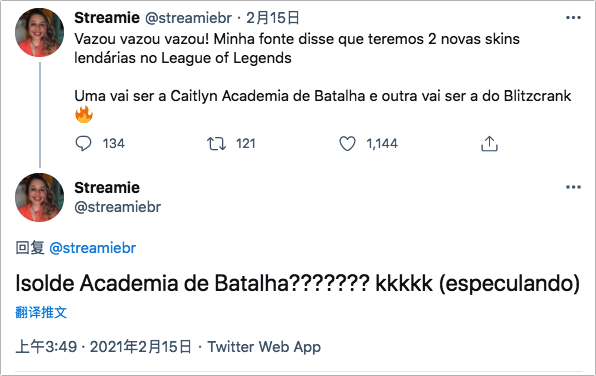Click the retweet arrows icon
596x376 pixels.
(216, 144)
